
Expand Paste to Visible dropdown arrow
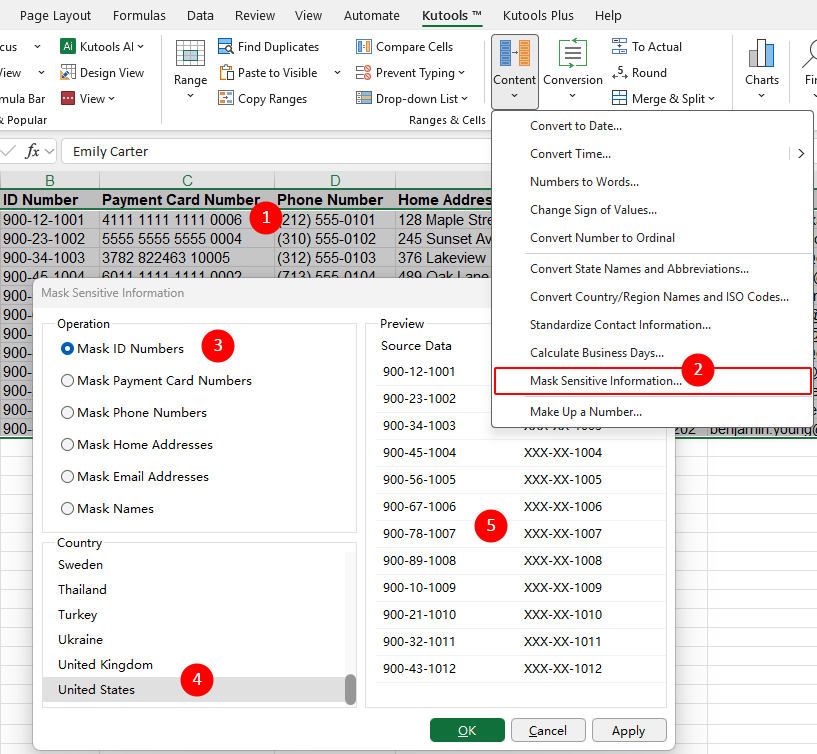tap(337, 72)
